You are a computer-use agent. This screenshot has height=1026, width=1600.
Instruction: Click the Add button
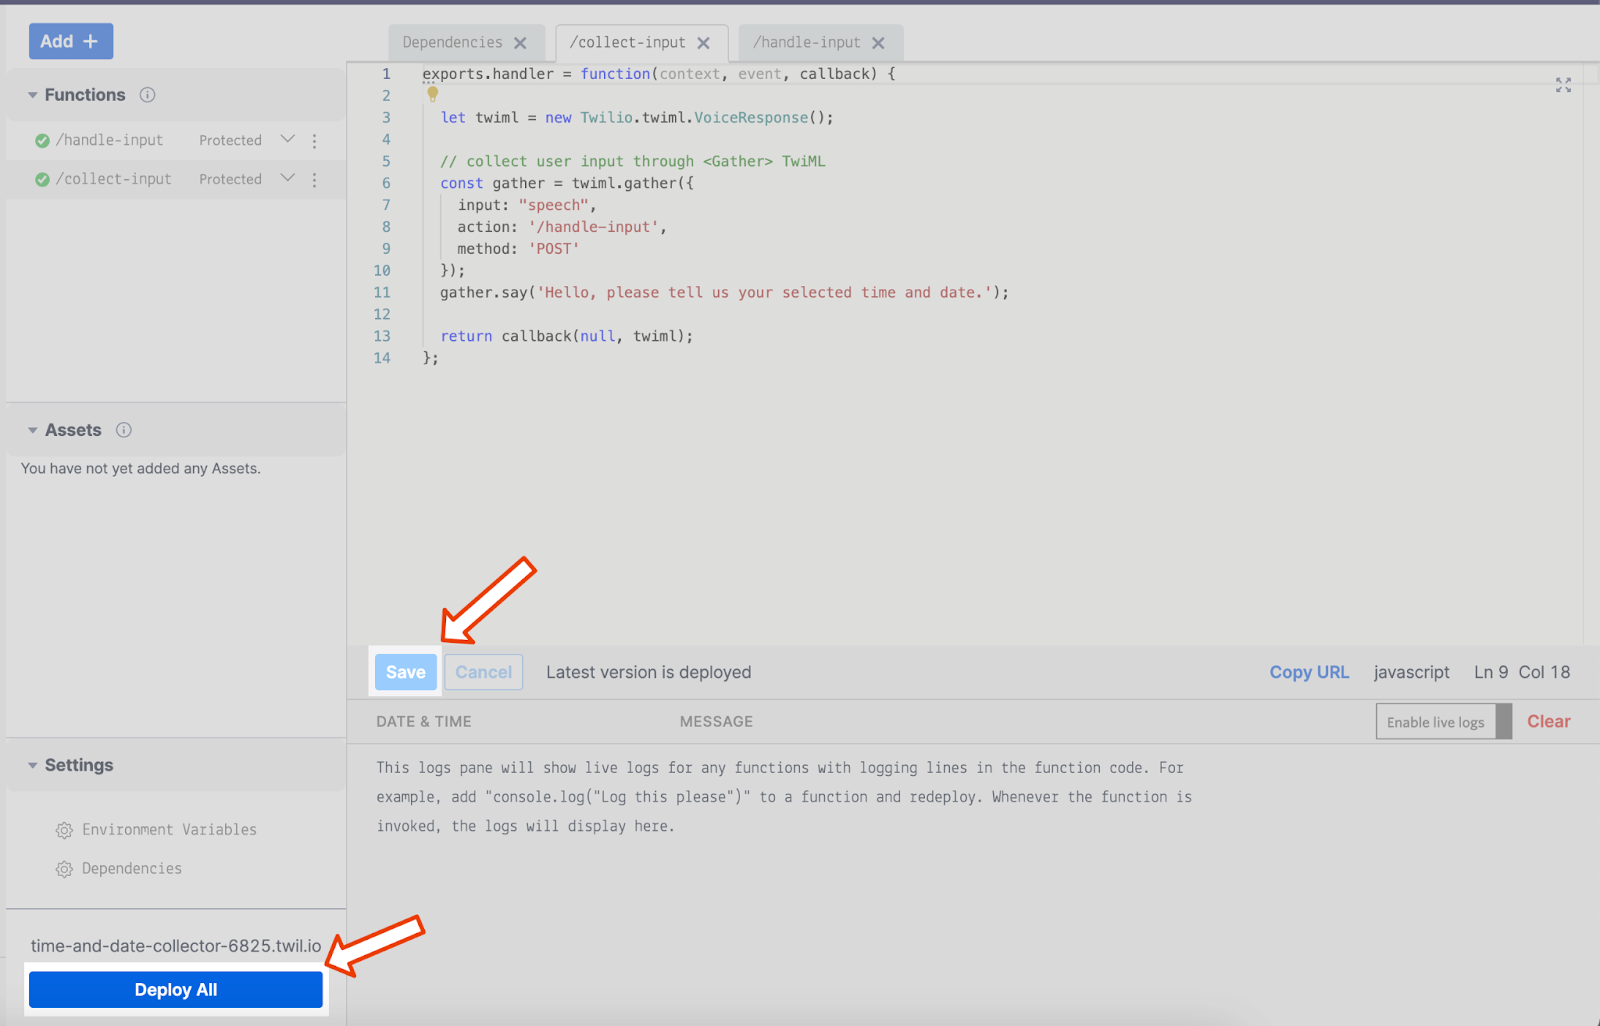point(70,41)
